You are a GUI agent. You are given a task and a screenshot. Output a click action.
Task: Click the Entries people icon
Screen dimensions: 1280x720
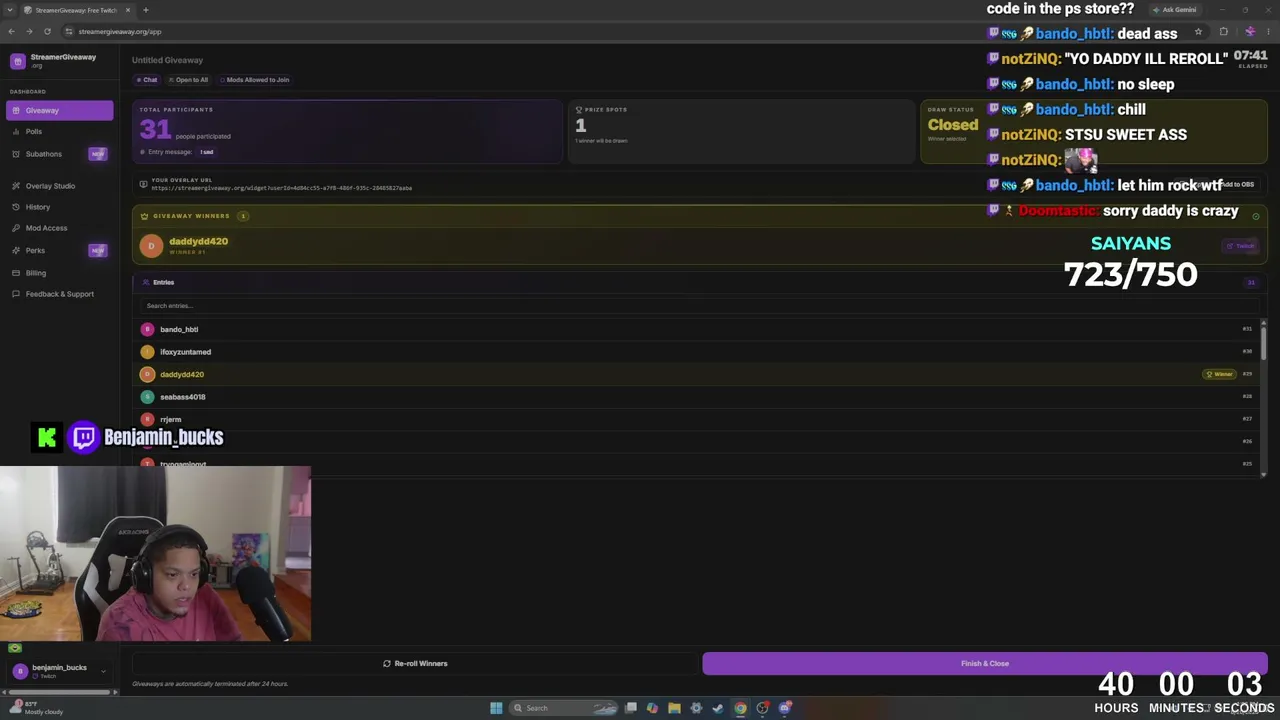(x=147, y=282)
